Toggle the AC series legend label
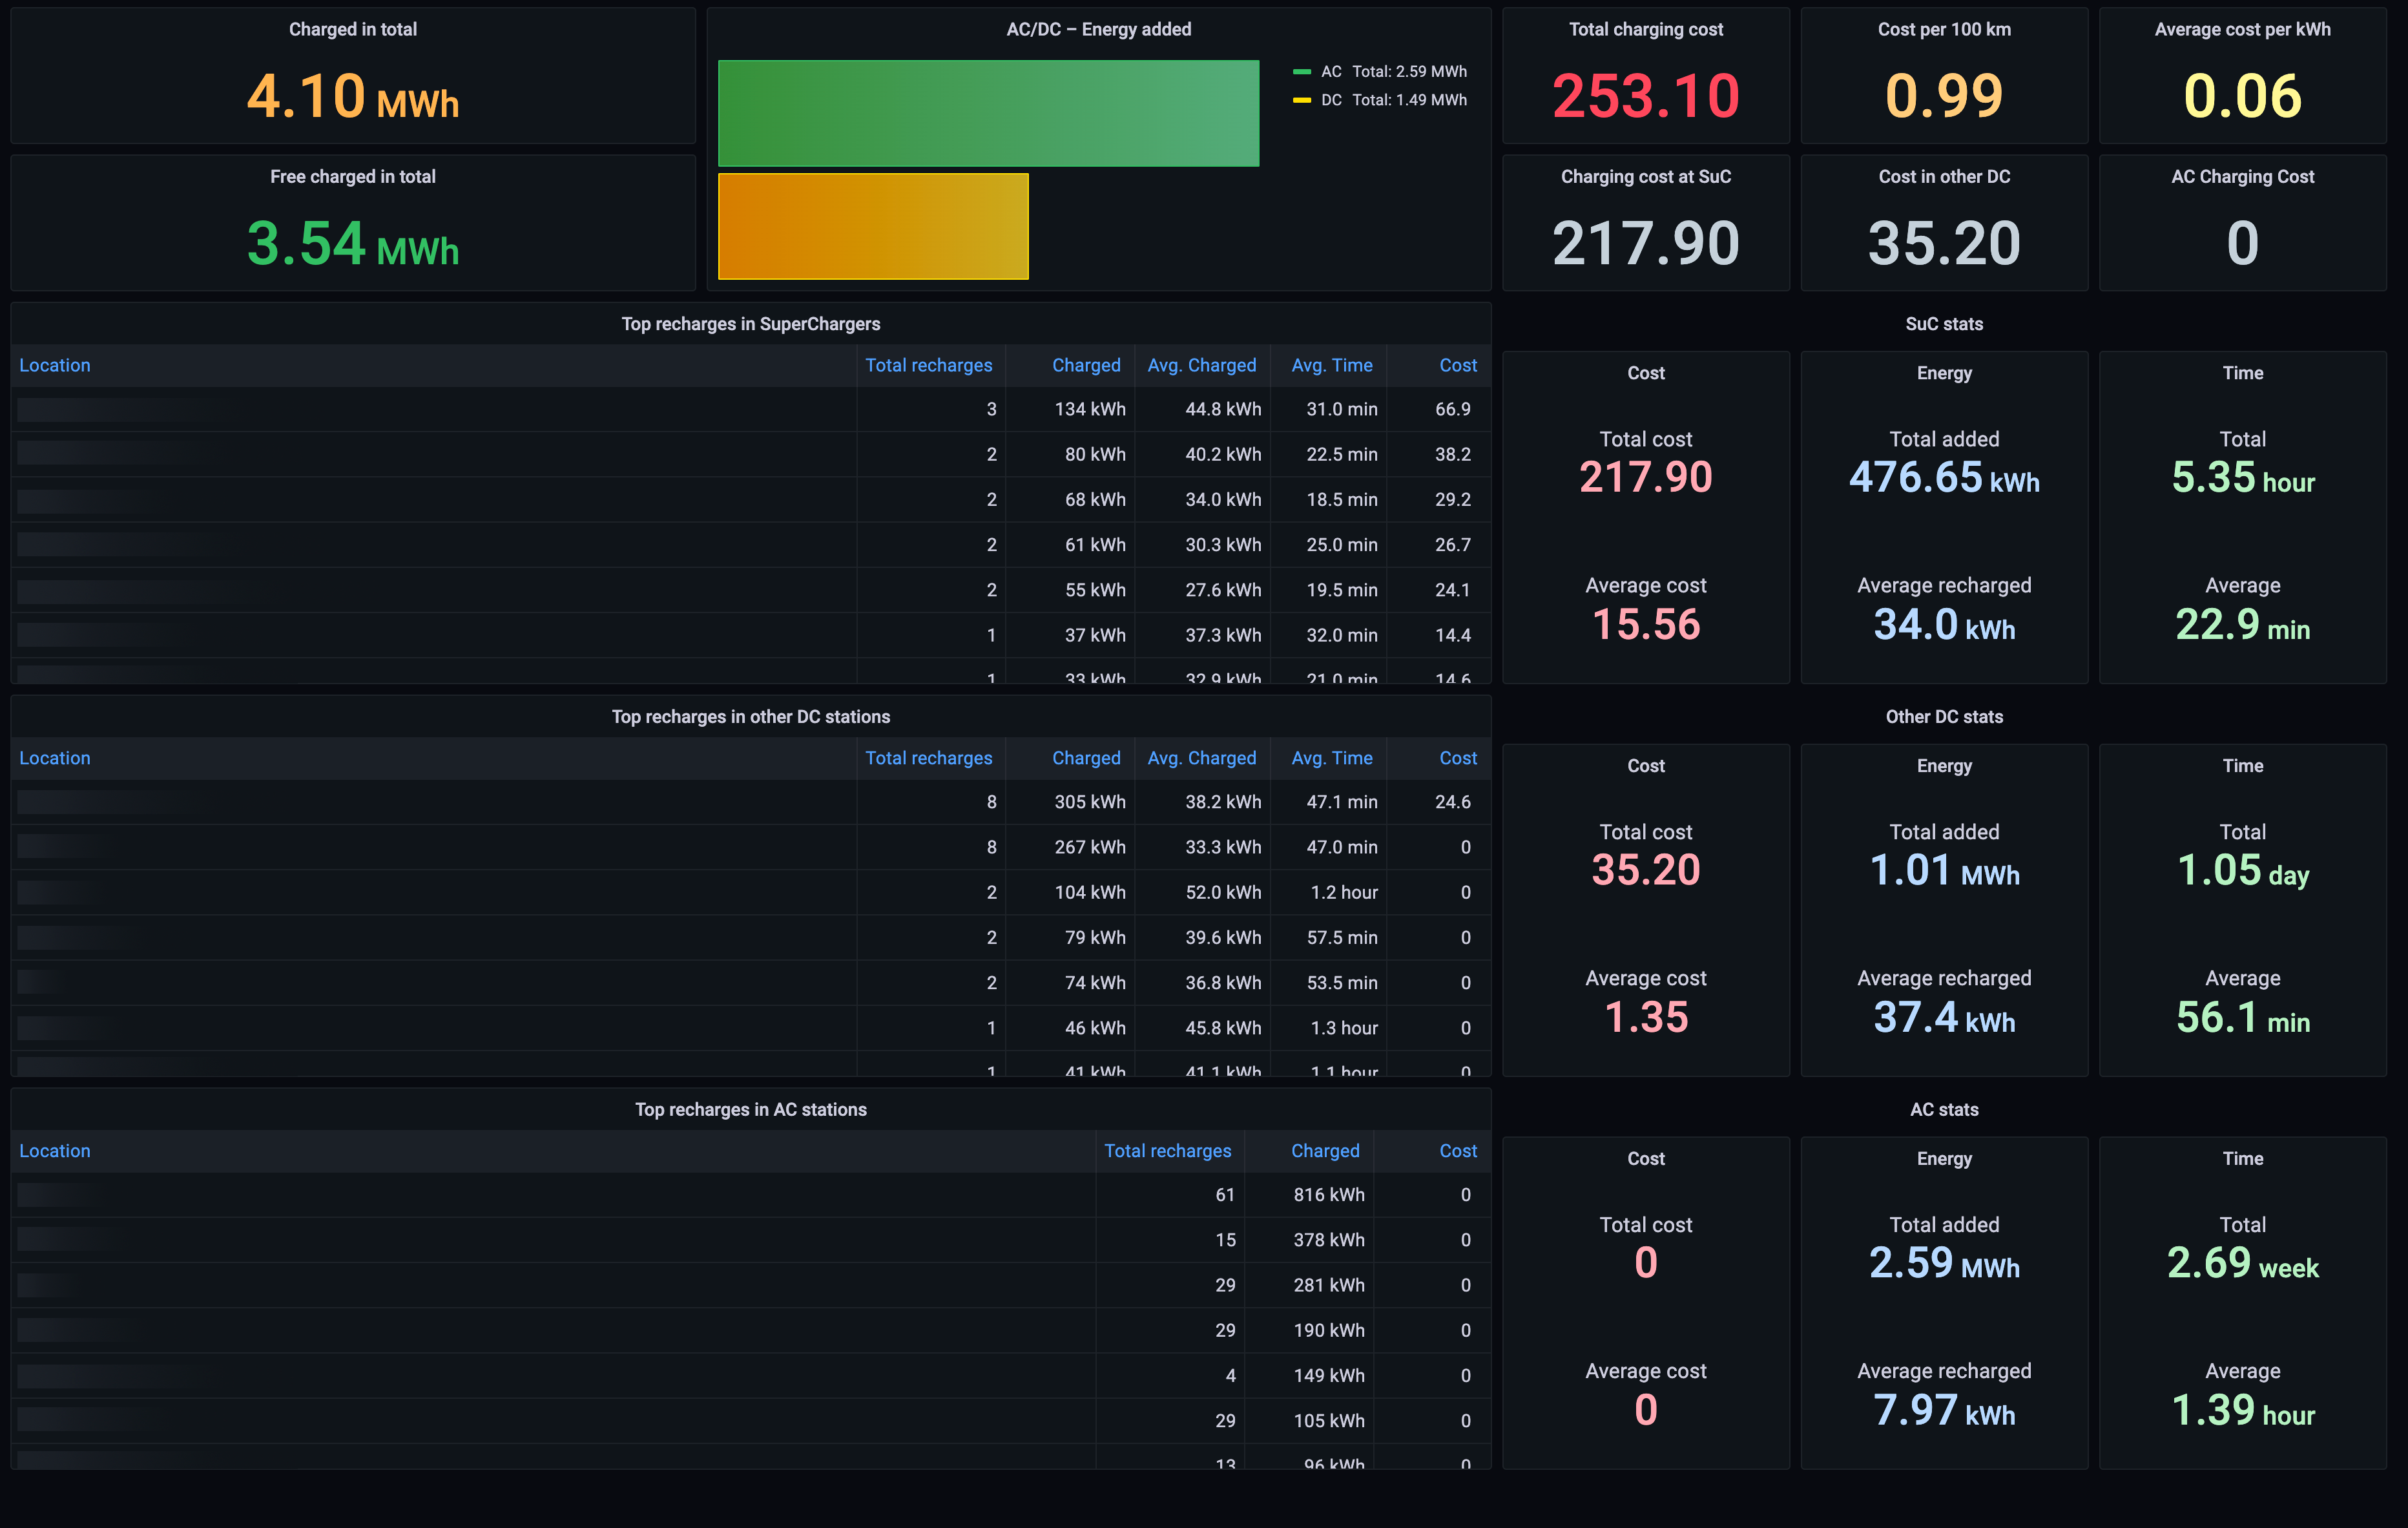 [1330, 72]
